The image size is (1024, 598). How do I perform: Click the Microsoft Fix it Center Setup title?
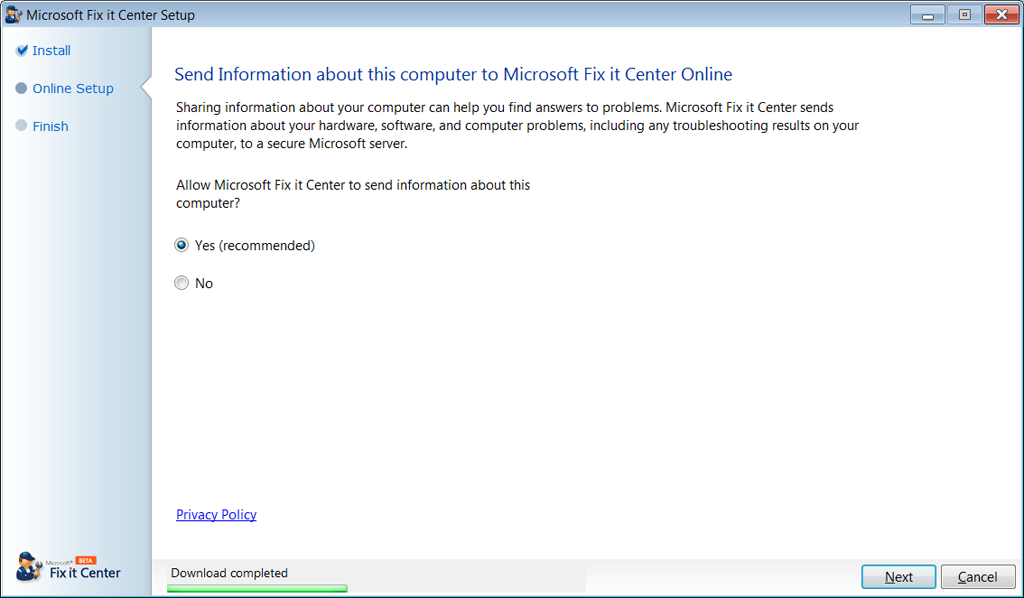point(110,15)
